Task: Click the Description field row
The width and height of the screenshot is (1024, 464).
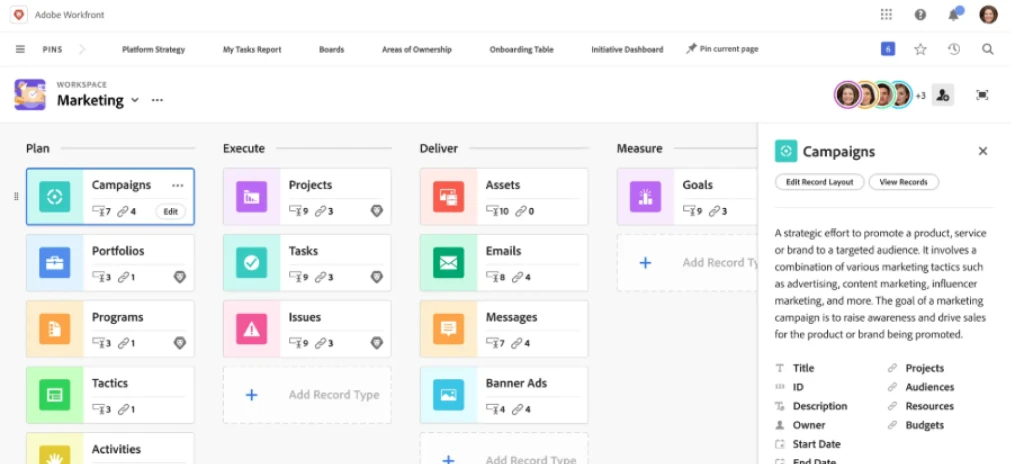Action: [811, 406]
